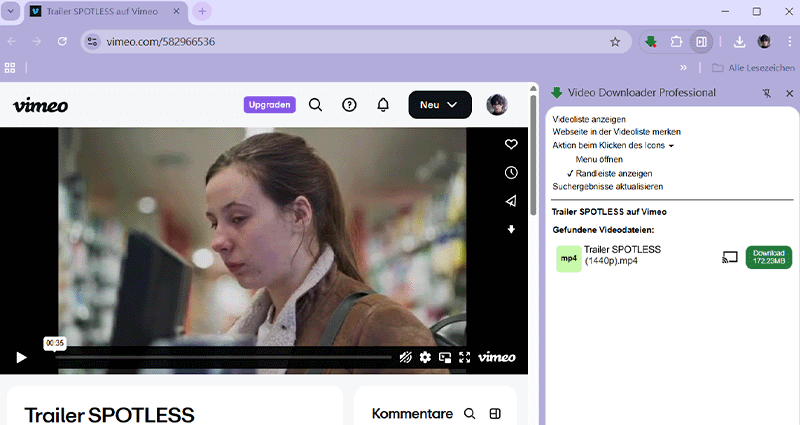Toggle the Chrome side panel button
This screenshot has width=800, height=425.
tap(702, 42)
